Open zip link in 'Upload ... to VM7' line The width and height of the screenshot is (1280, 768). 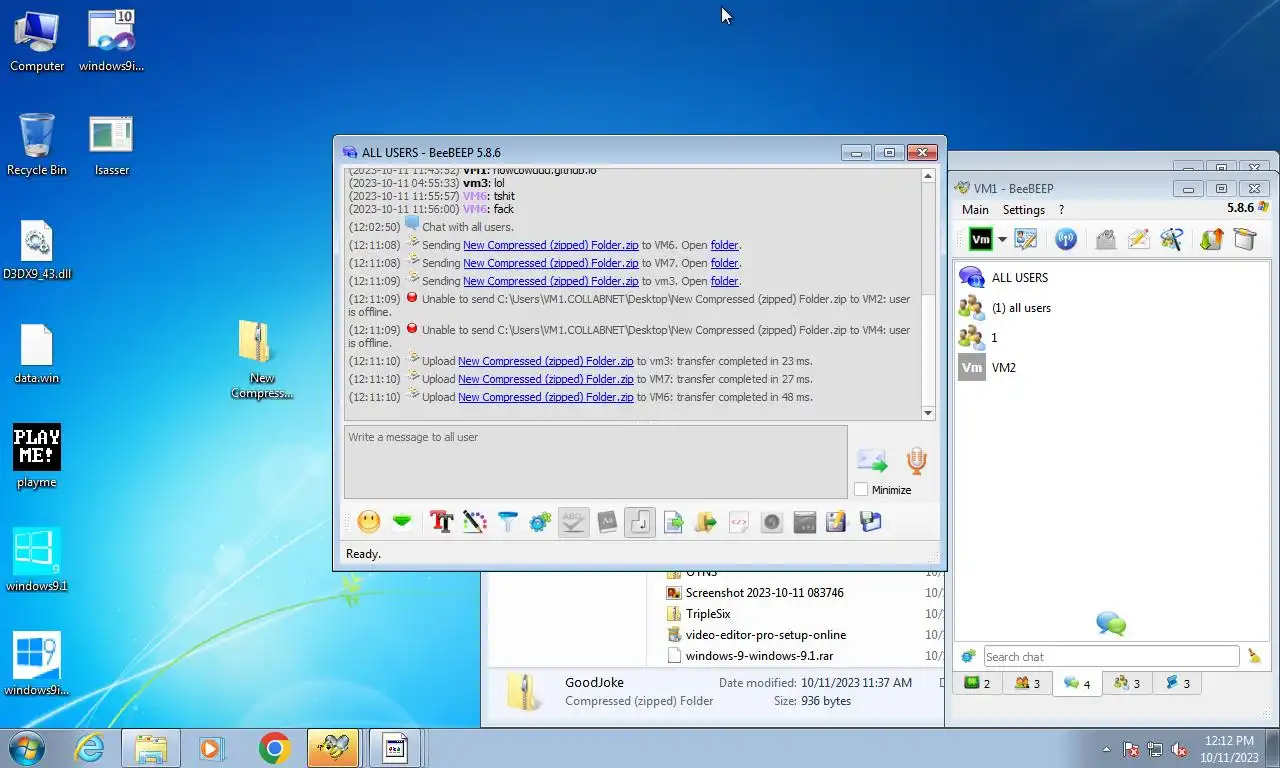(x=545, y=379)
